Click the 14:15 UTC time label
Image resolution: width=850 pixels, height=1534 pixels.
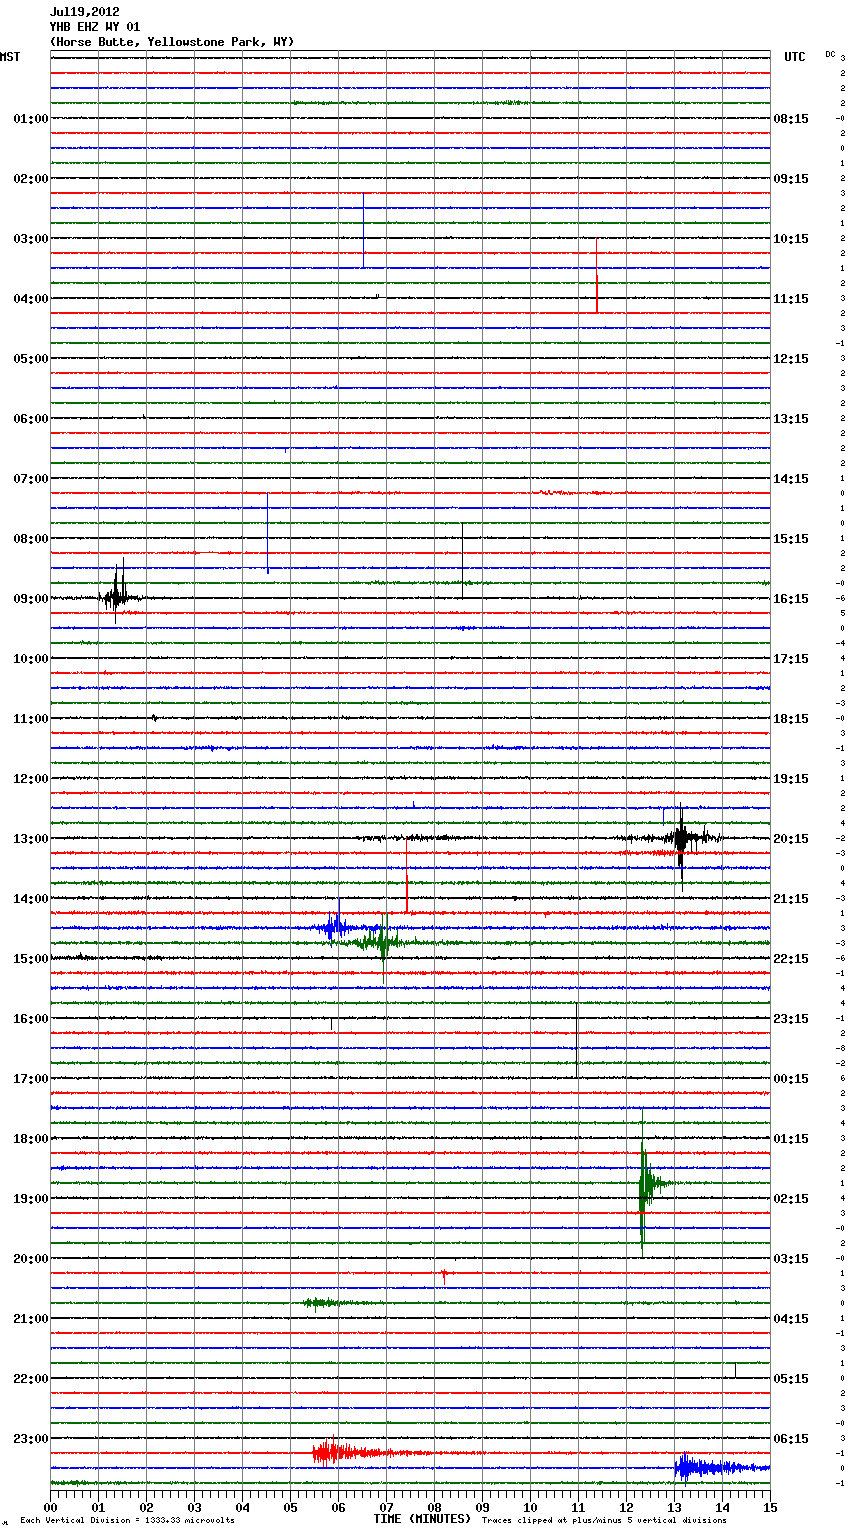click(x=791, y=479)
